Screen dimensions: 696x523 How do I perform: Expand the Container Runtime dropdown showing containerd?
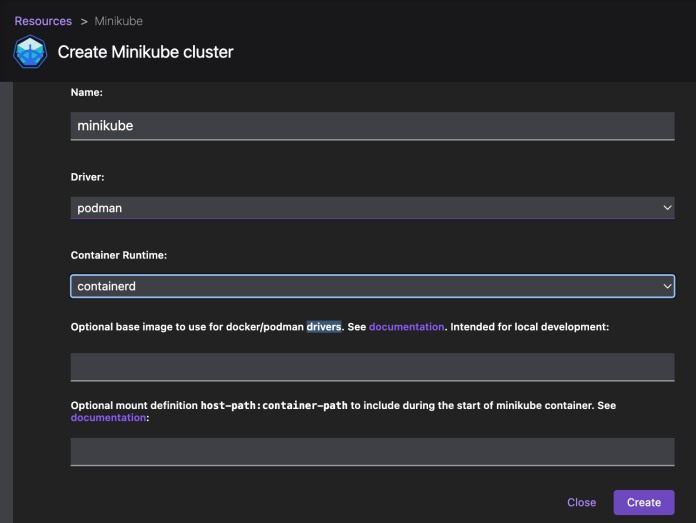pyautogui.click(x=372, y=286)
